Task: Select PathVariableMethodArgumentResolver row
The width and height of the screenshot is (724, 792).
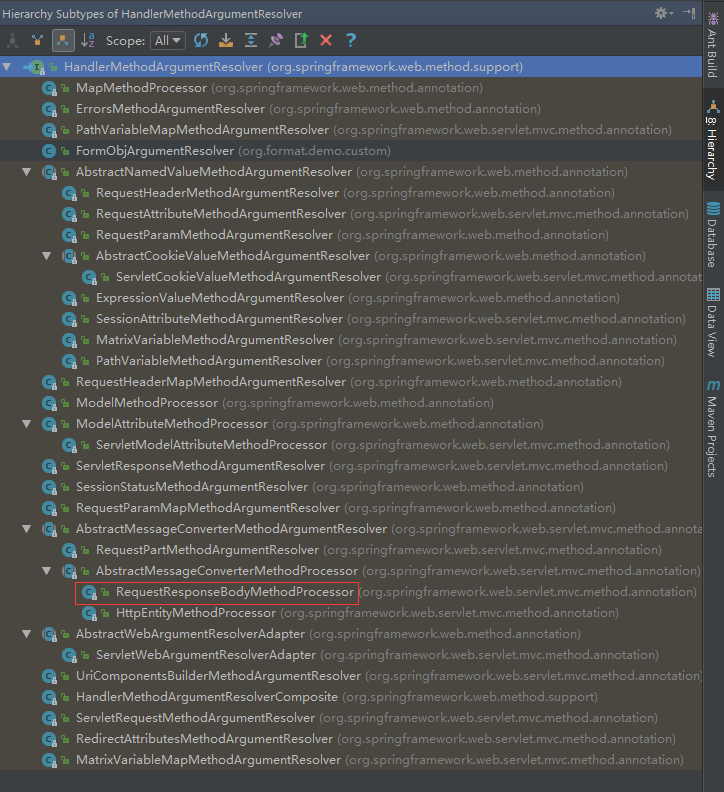Action: point(351,361)
